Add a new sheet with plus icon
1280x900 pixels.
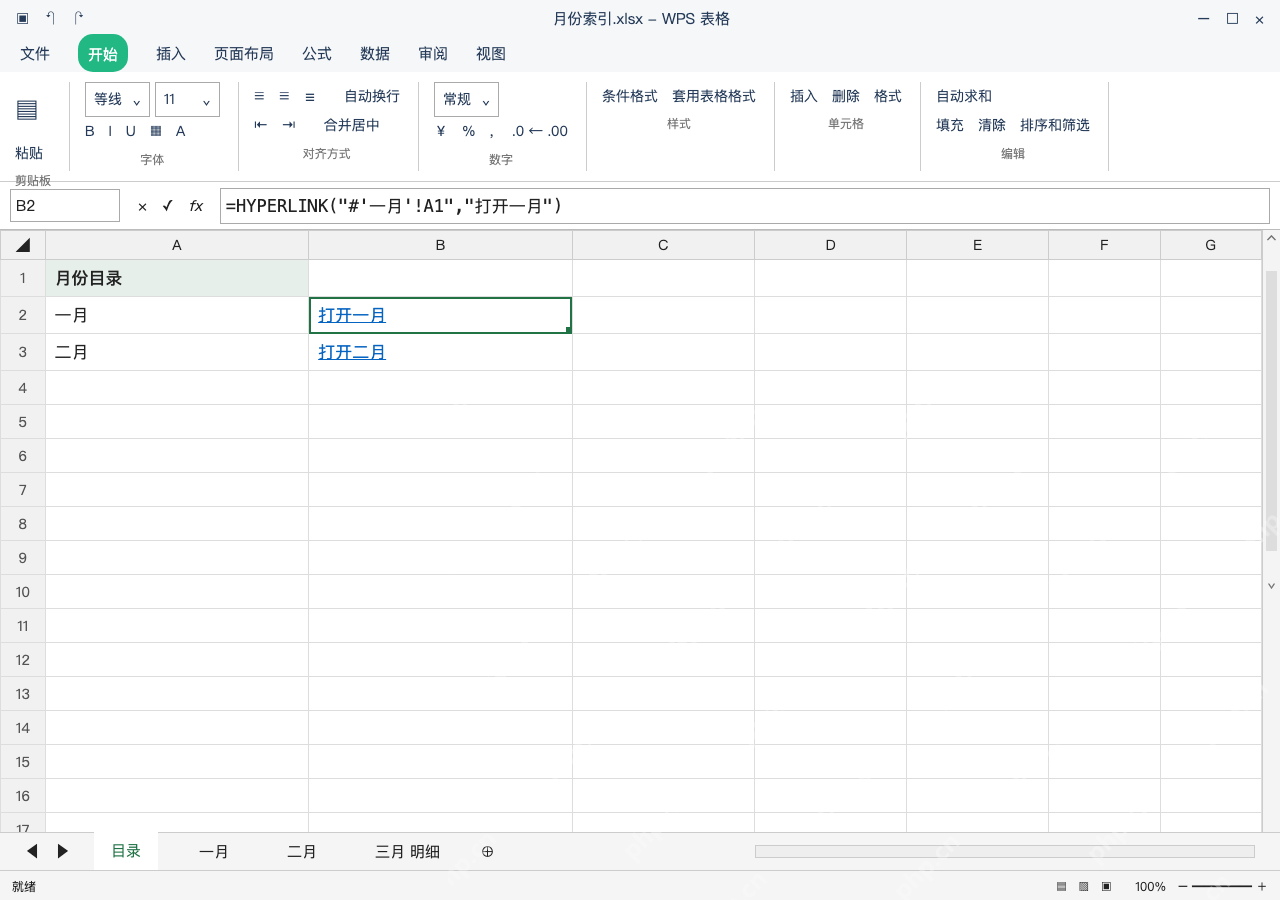488,851
